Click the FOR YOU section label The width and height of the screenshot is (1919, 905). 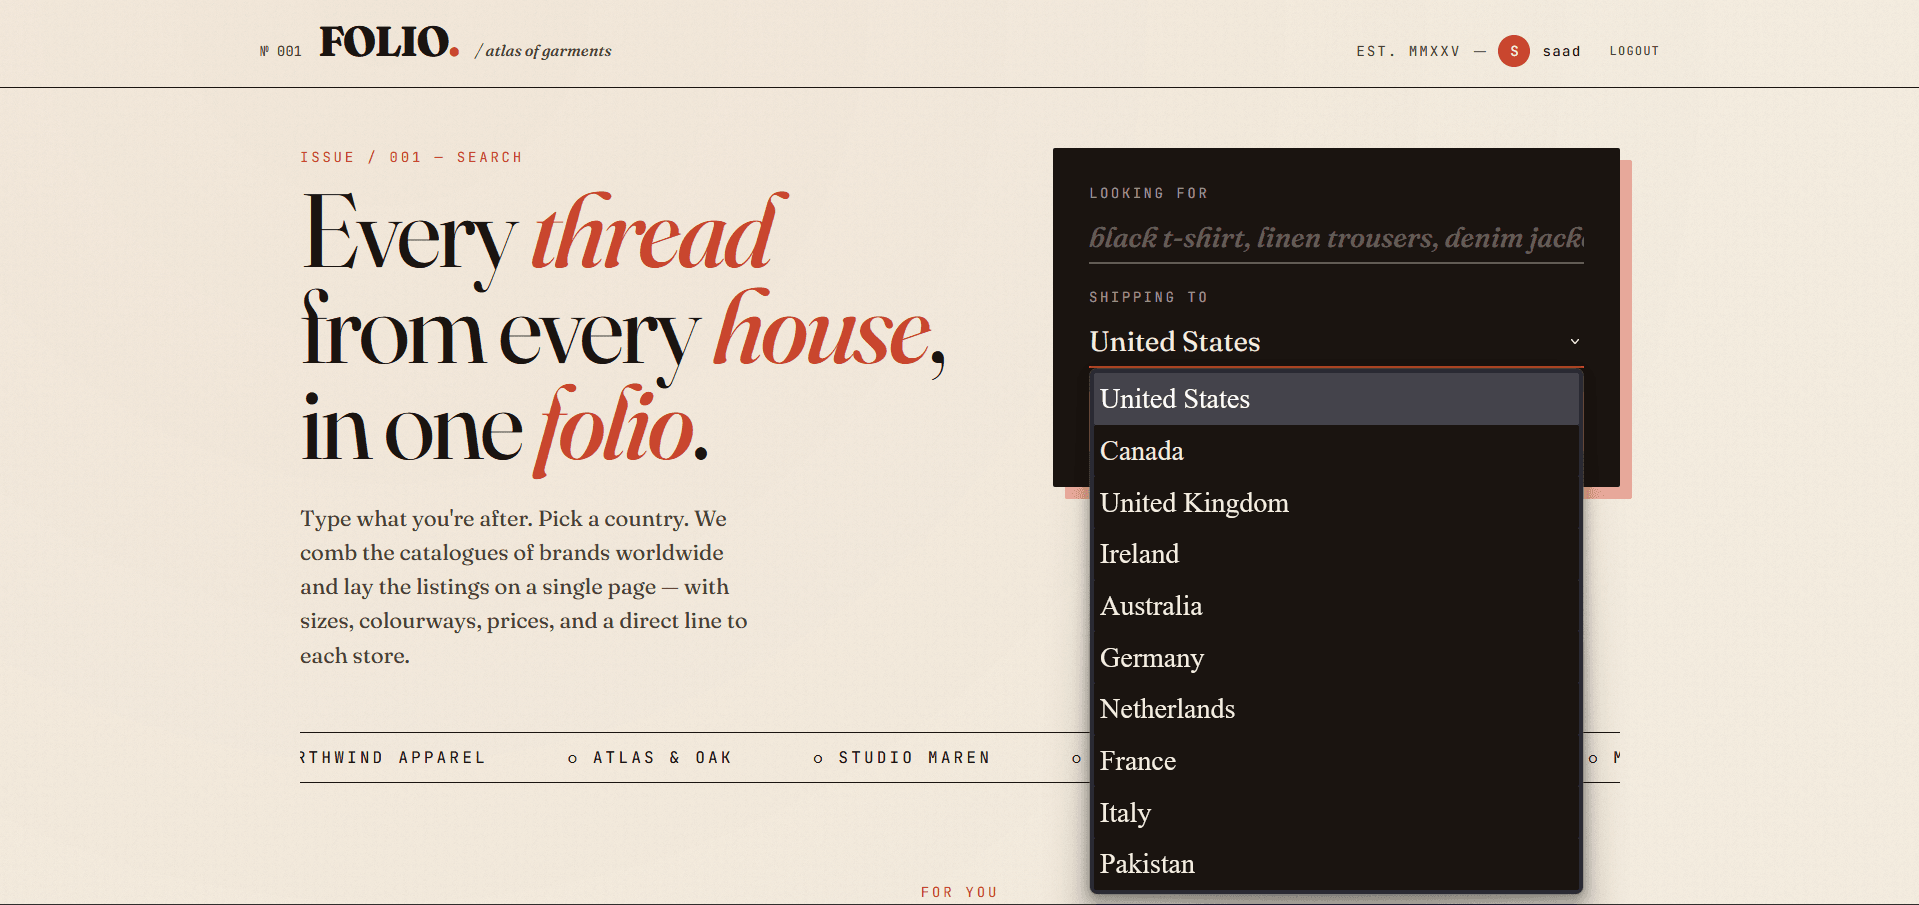[x=959, y=892]
